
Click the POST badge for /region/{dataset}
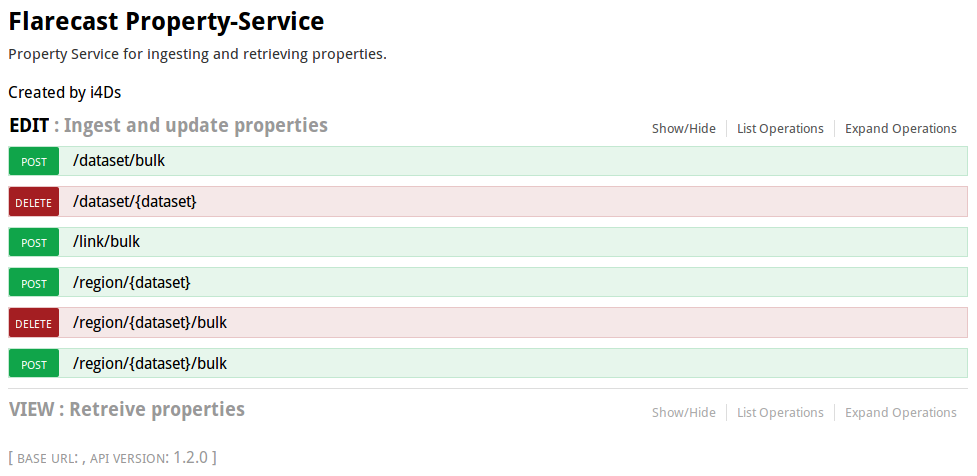pyautogui.click(x=34, y=283)
